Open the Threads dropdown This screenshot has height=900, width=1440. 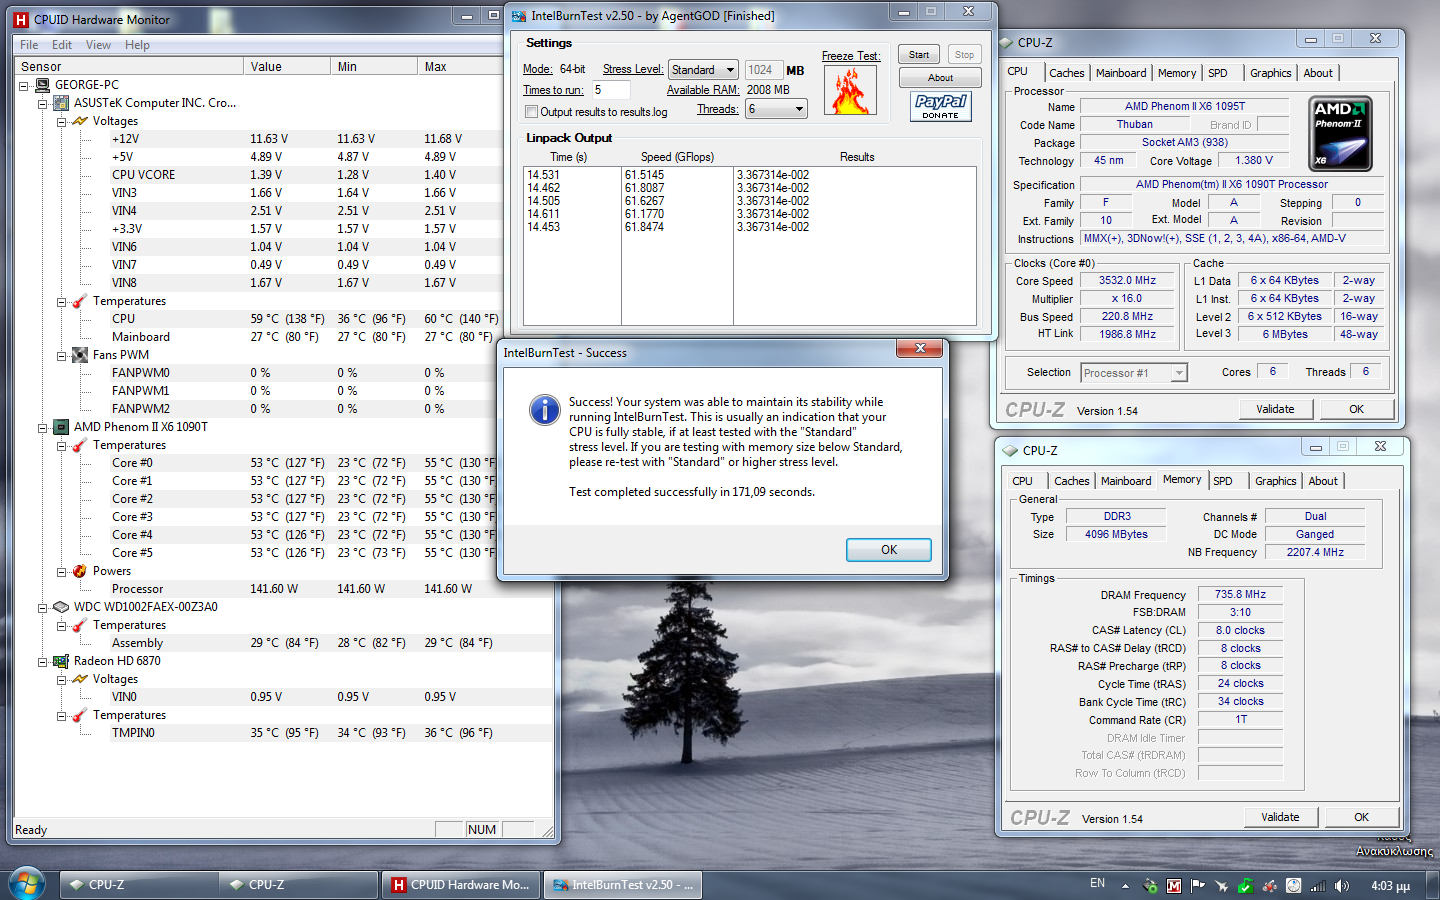click(x=776, y=109)
